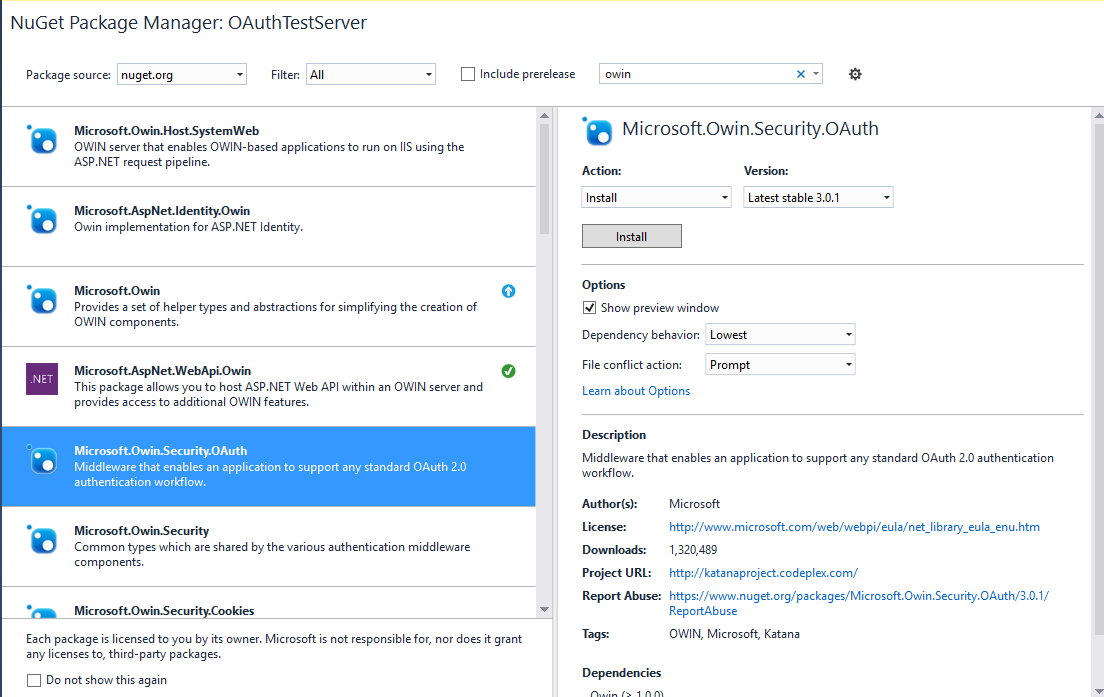
Task: Select the Microsoft.Owin.Security.Cookies package entry
Action: pos(270,611)
